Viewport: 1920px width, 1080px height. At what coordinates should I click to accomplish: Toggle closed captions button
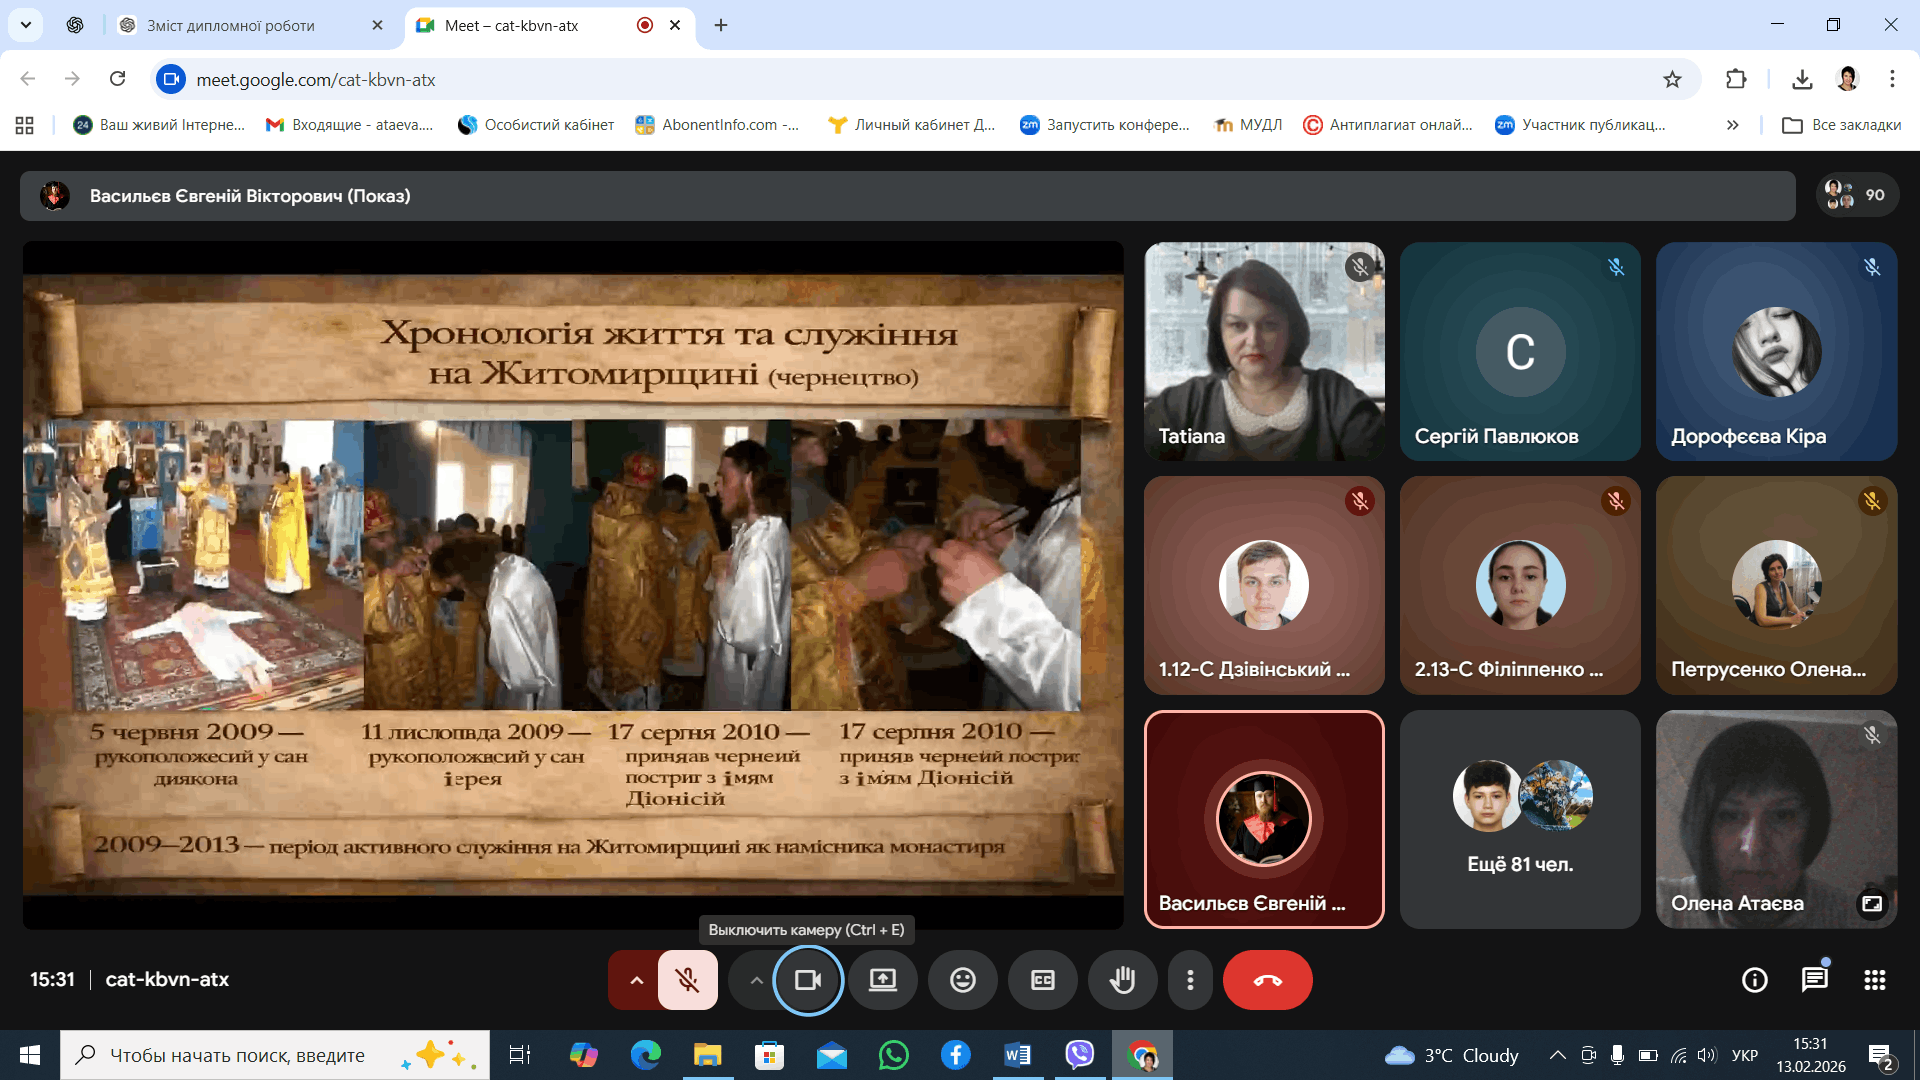click(1042, 980)
